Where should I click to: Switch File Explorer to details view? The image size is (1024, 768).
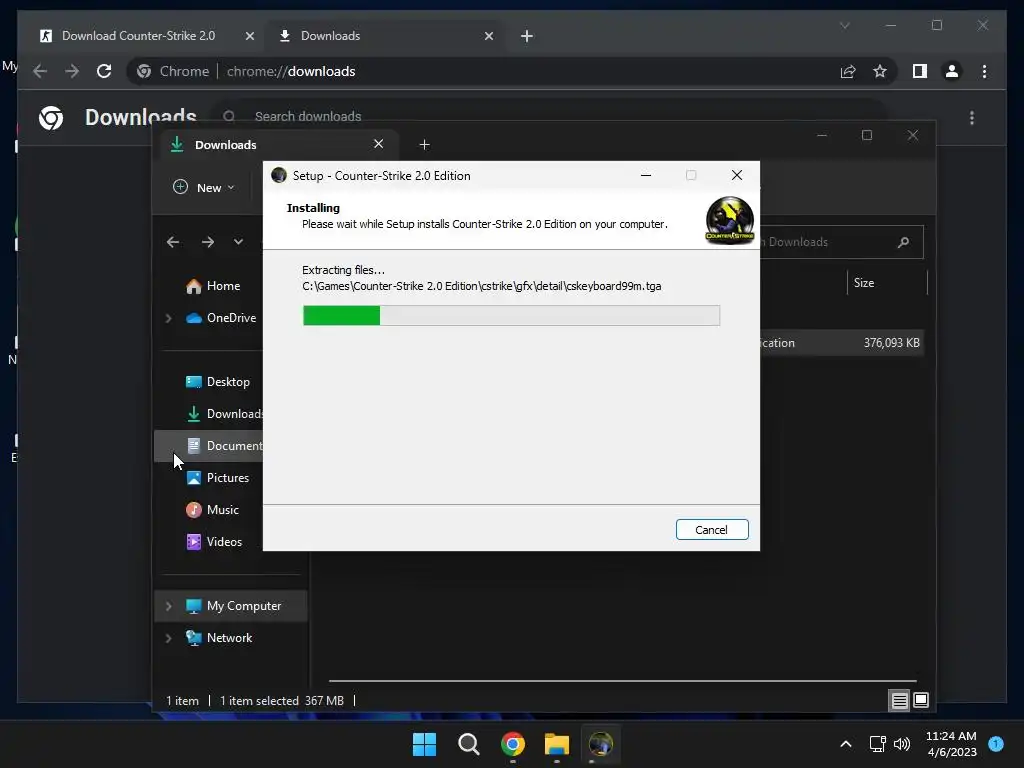click(x=899, y=701)
